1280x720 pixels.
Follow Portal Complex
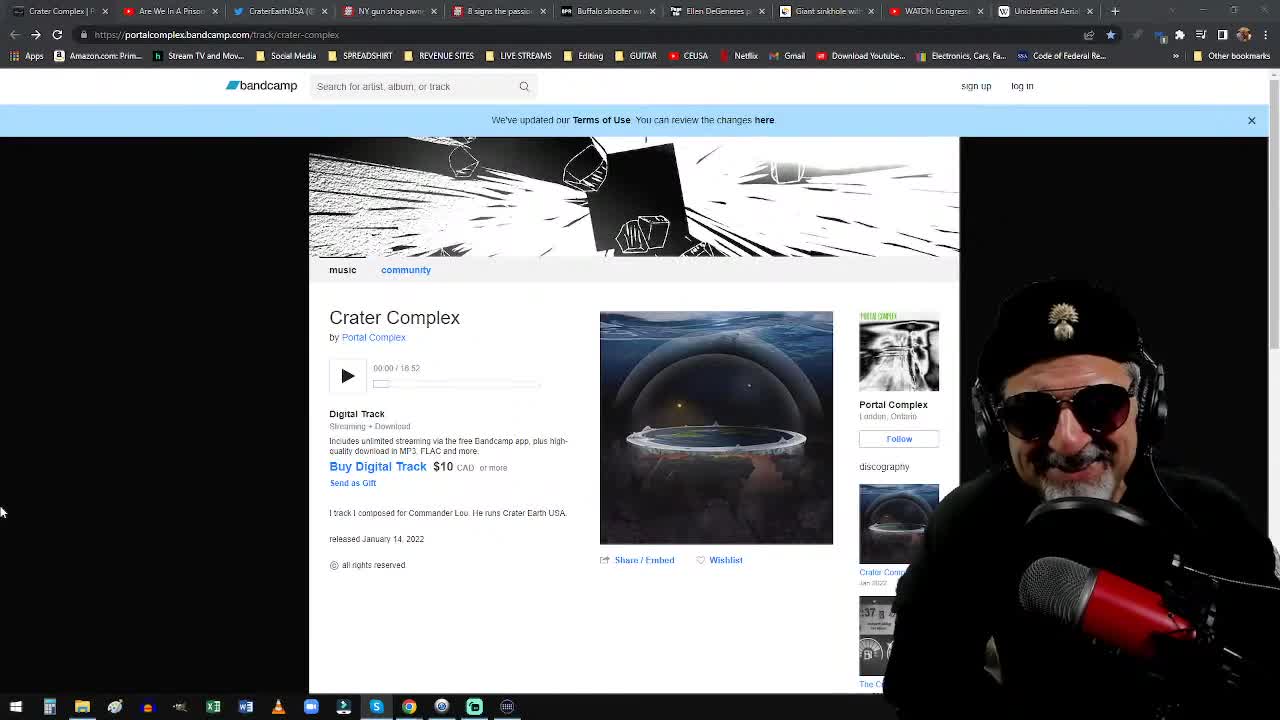coord(899,439)
